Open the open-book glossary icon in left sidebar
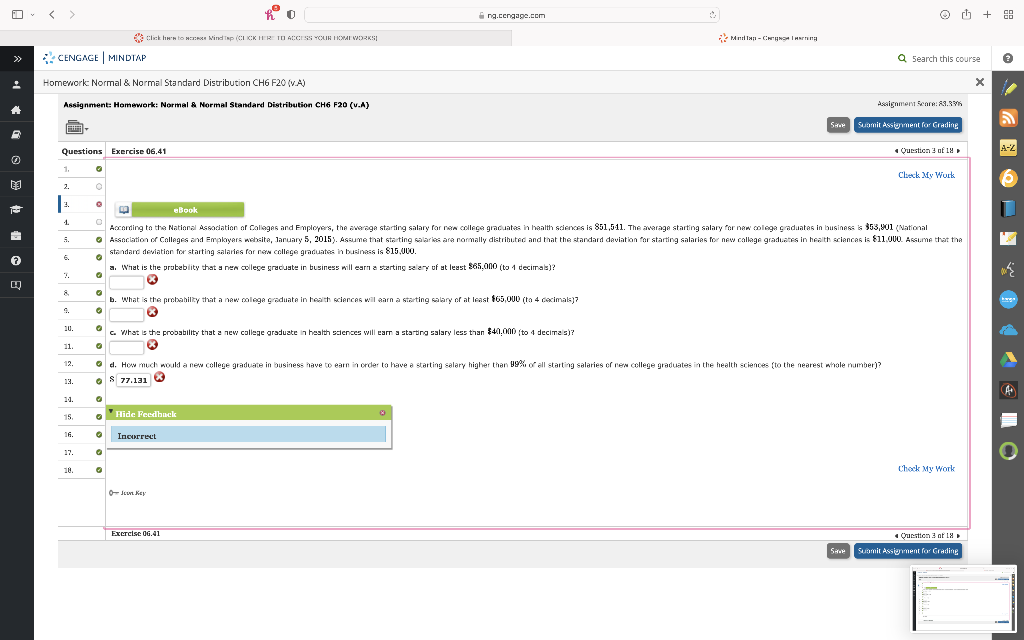Viewport: 1024px width, 640px height. point(15,186)
